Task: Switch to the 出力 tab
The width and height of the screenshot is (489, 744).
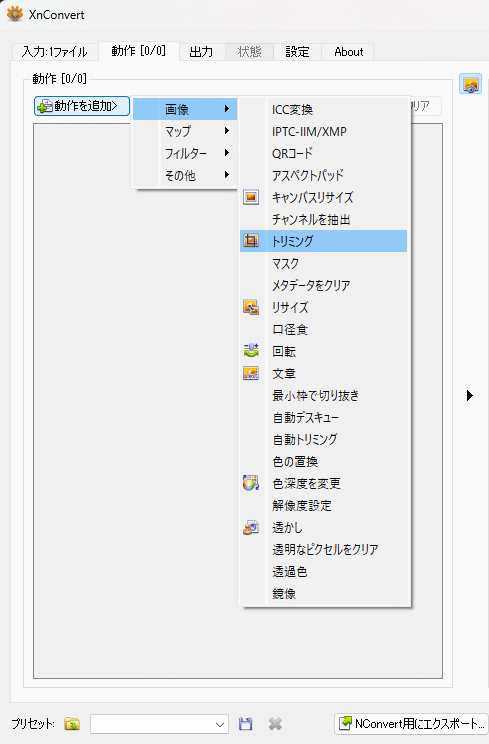Action: [x=201, y=52]
